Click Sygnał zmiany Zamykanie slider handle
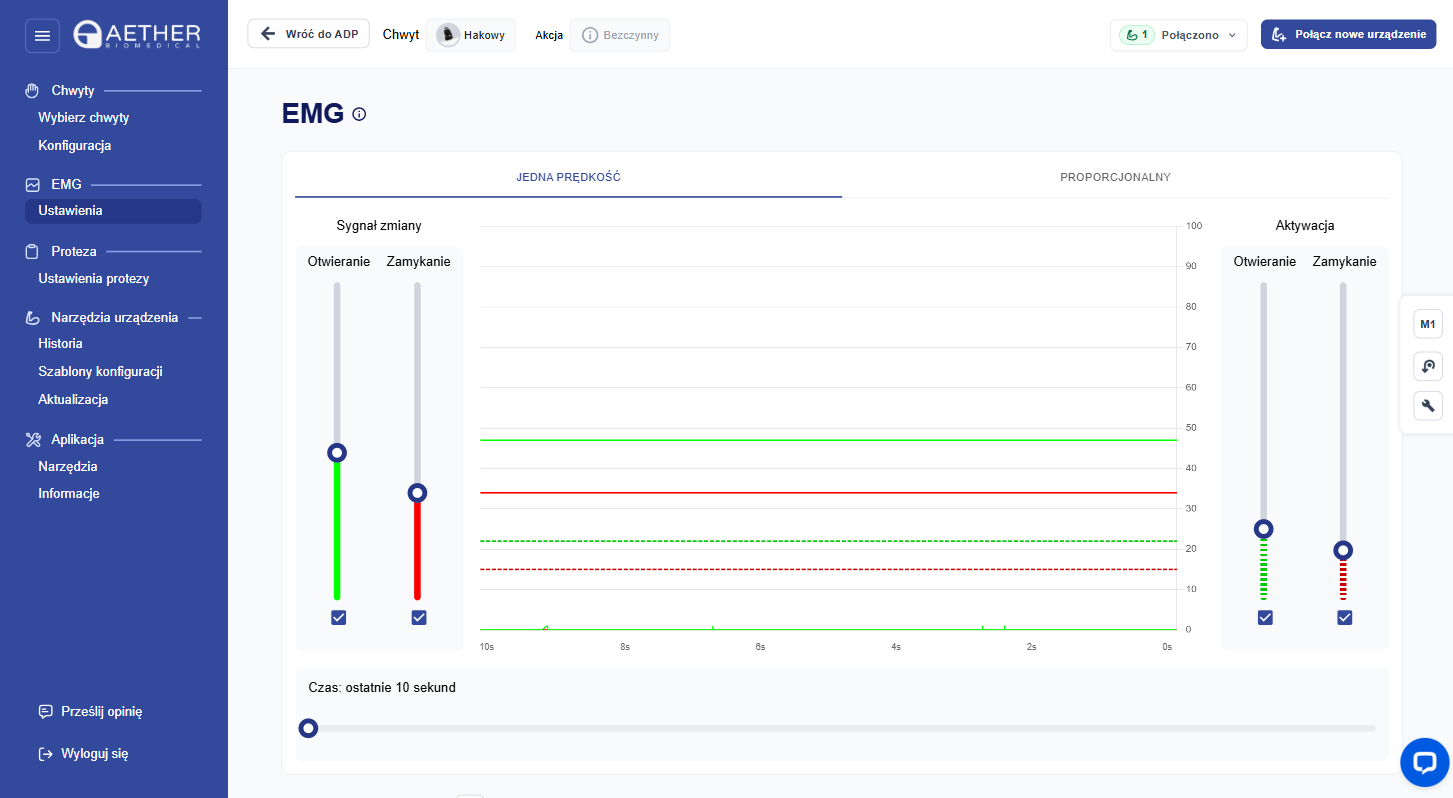The image size is (1453, 798). click(417, 493)
